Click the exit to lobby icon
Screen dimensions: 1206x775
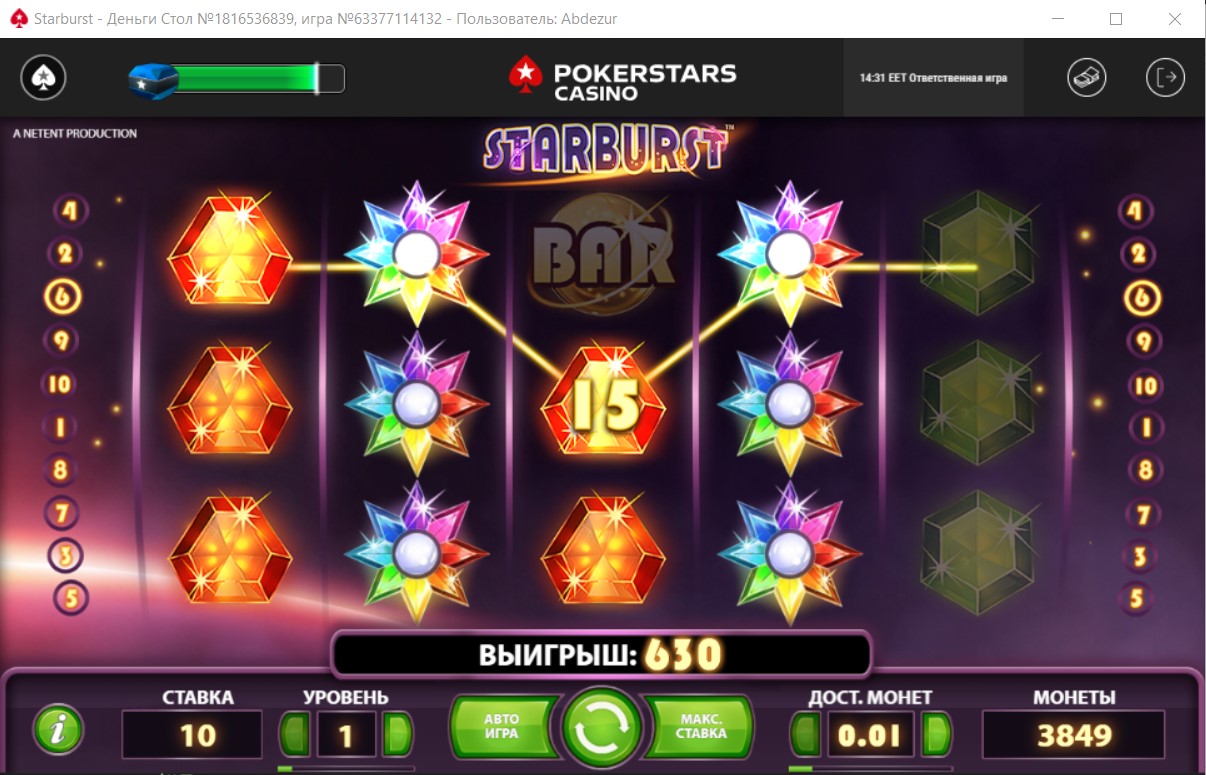[1165, 77]
